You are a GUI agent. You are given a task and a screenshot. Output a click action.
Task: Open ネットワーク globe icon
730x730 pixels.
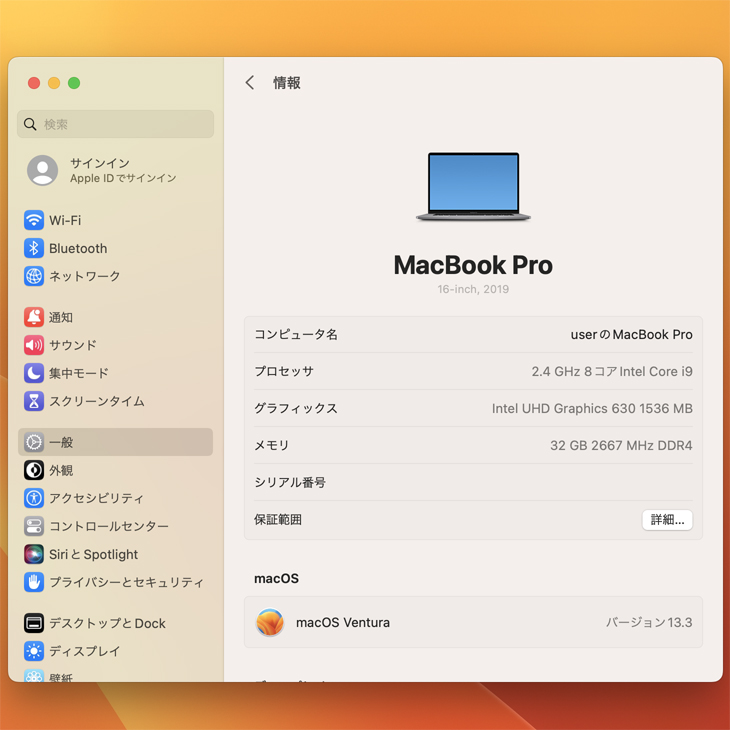coord(34,276)
